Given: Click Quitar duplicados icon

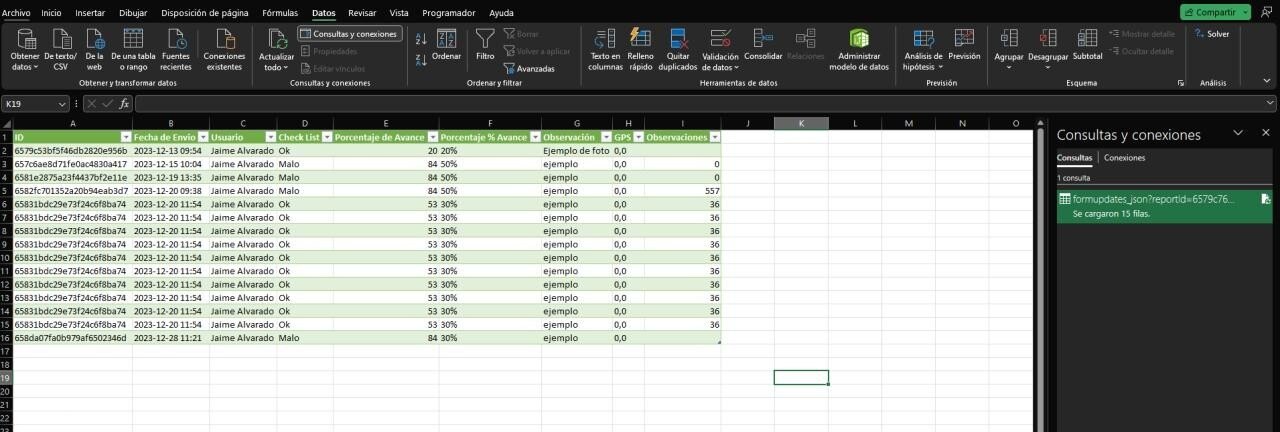Looking at the screenshot, I should pyautogui.click(x=678, y=40).
